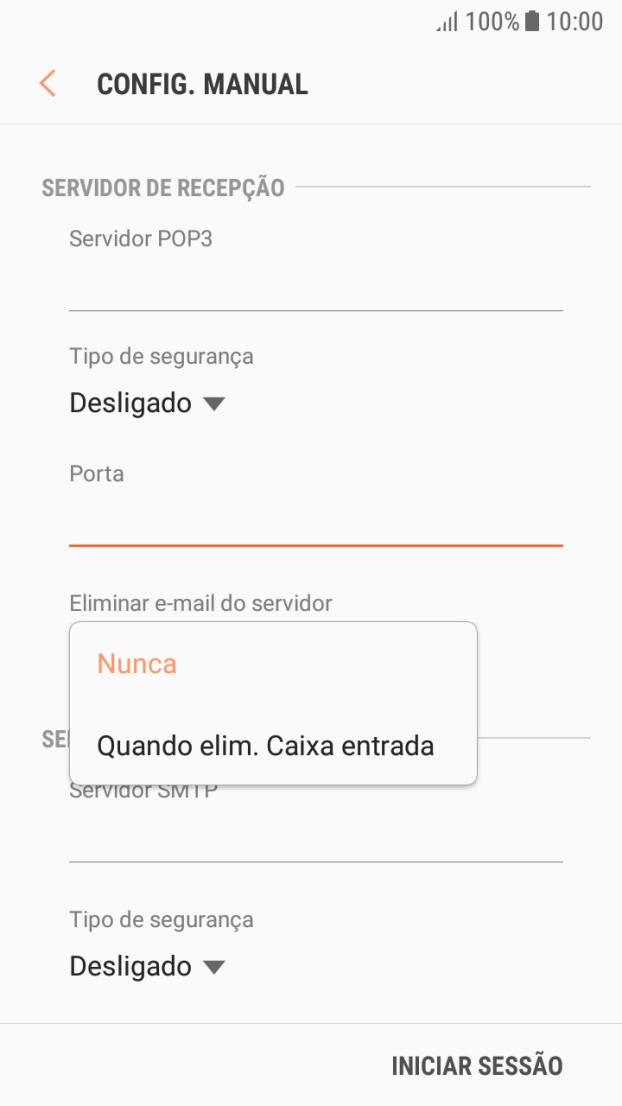The height and width of the screenshot is (1106, 622).
Task: Tap the orange chevron next to Config. Manual
Action: [x=46, y=84]
